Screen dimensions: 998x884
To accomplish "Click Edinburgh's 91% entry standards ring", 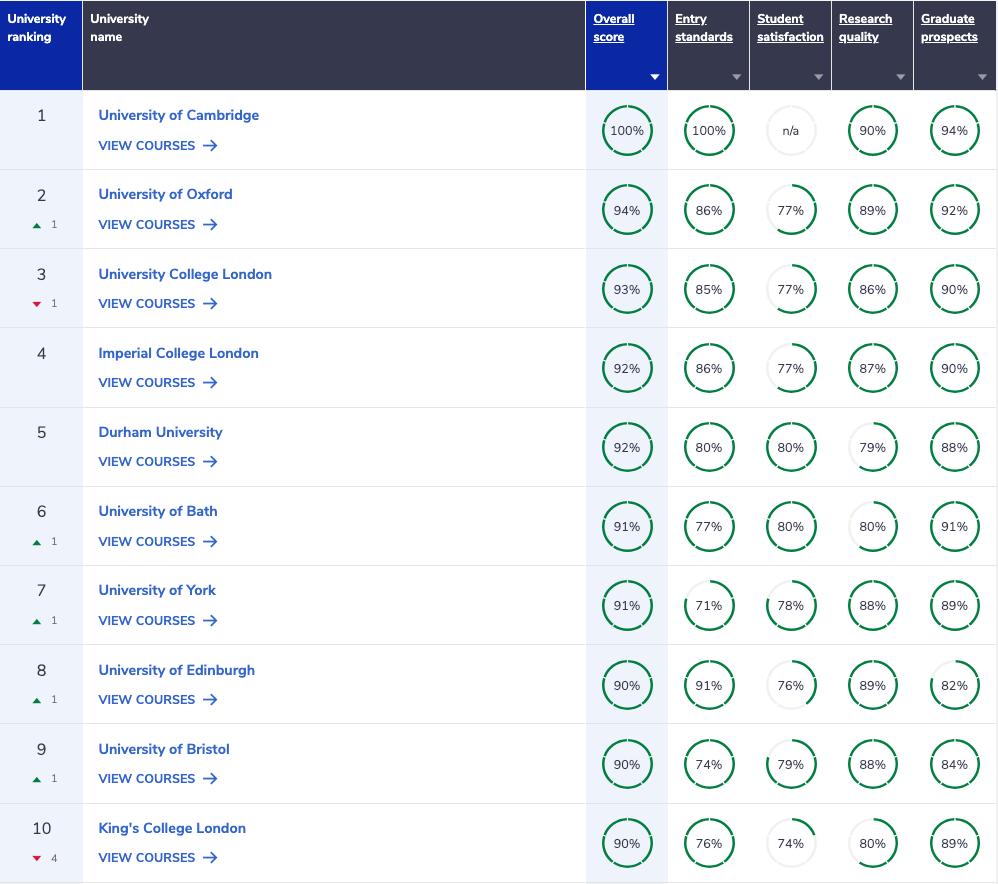I will click(709, 685).
